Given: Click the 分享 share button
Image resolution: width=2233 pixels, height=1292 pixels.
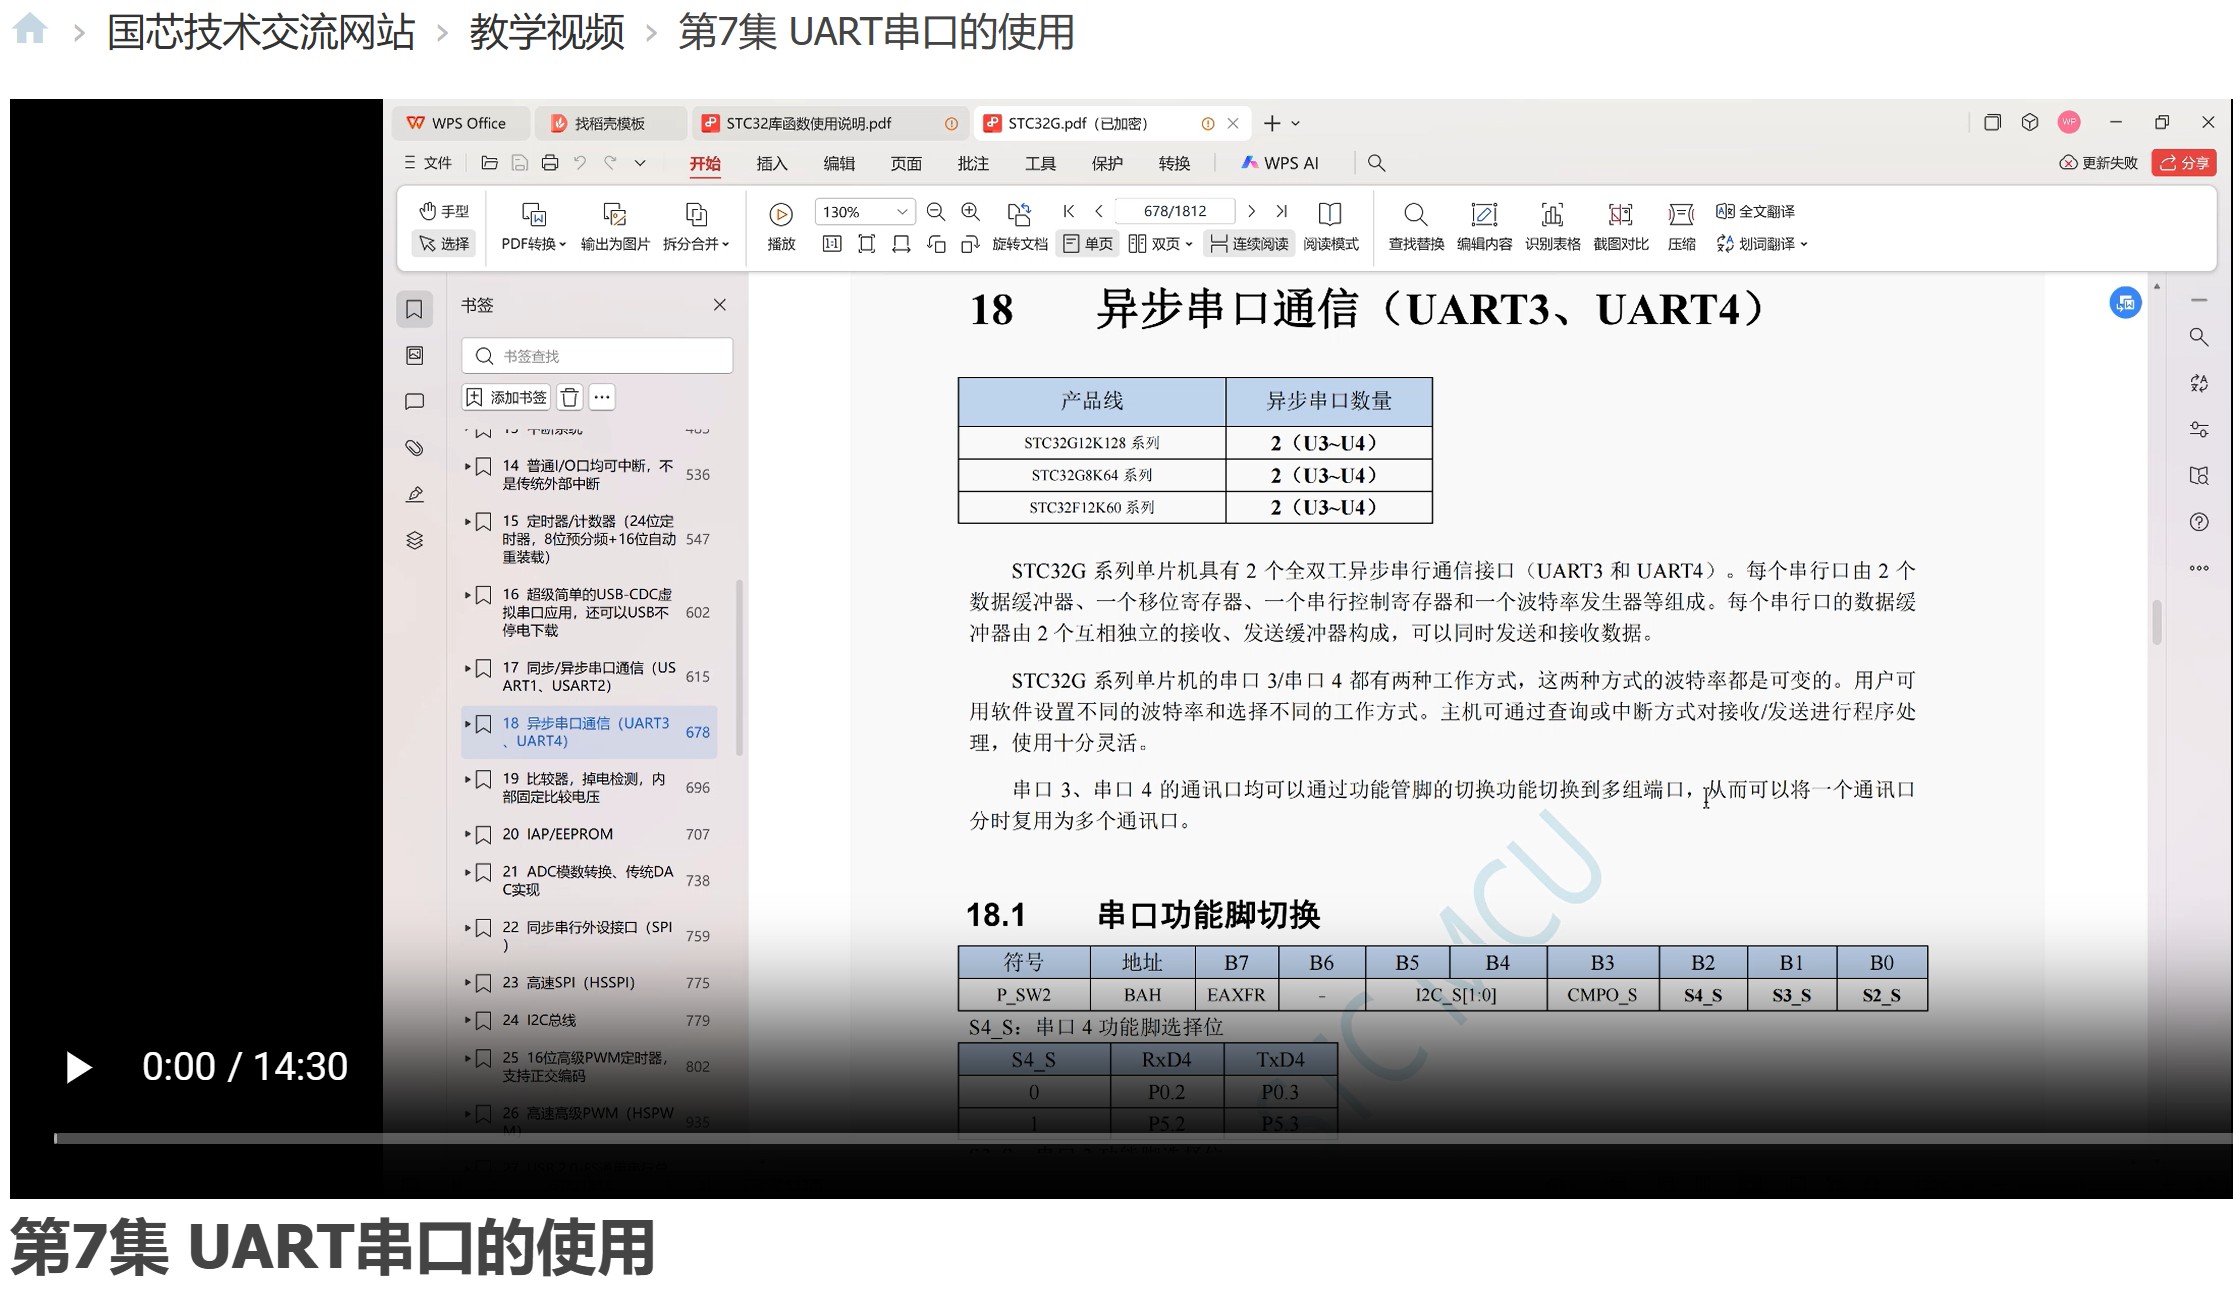Looking at the screenshot, I should [x=2185, y=163].
